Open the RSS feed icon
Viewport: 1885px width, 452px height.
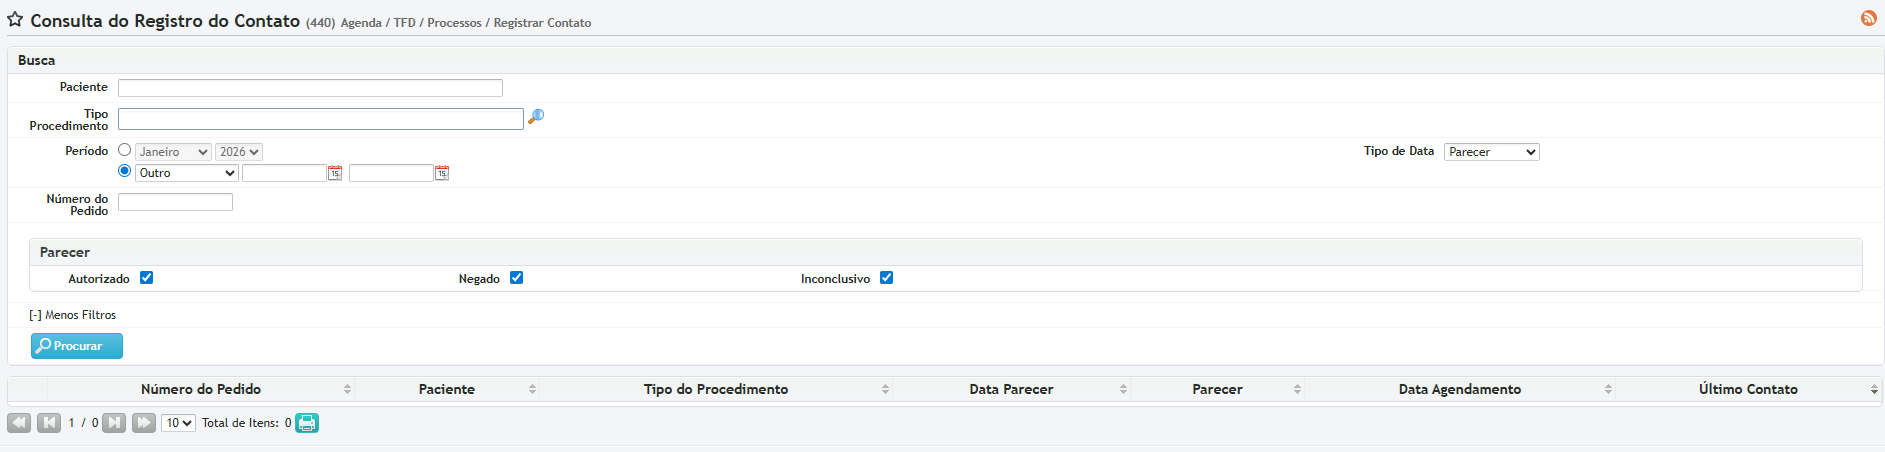pos(1868,18)
